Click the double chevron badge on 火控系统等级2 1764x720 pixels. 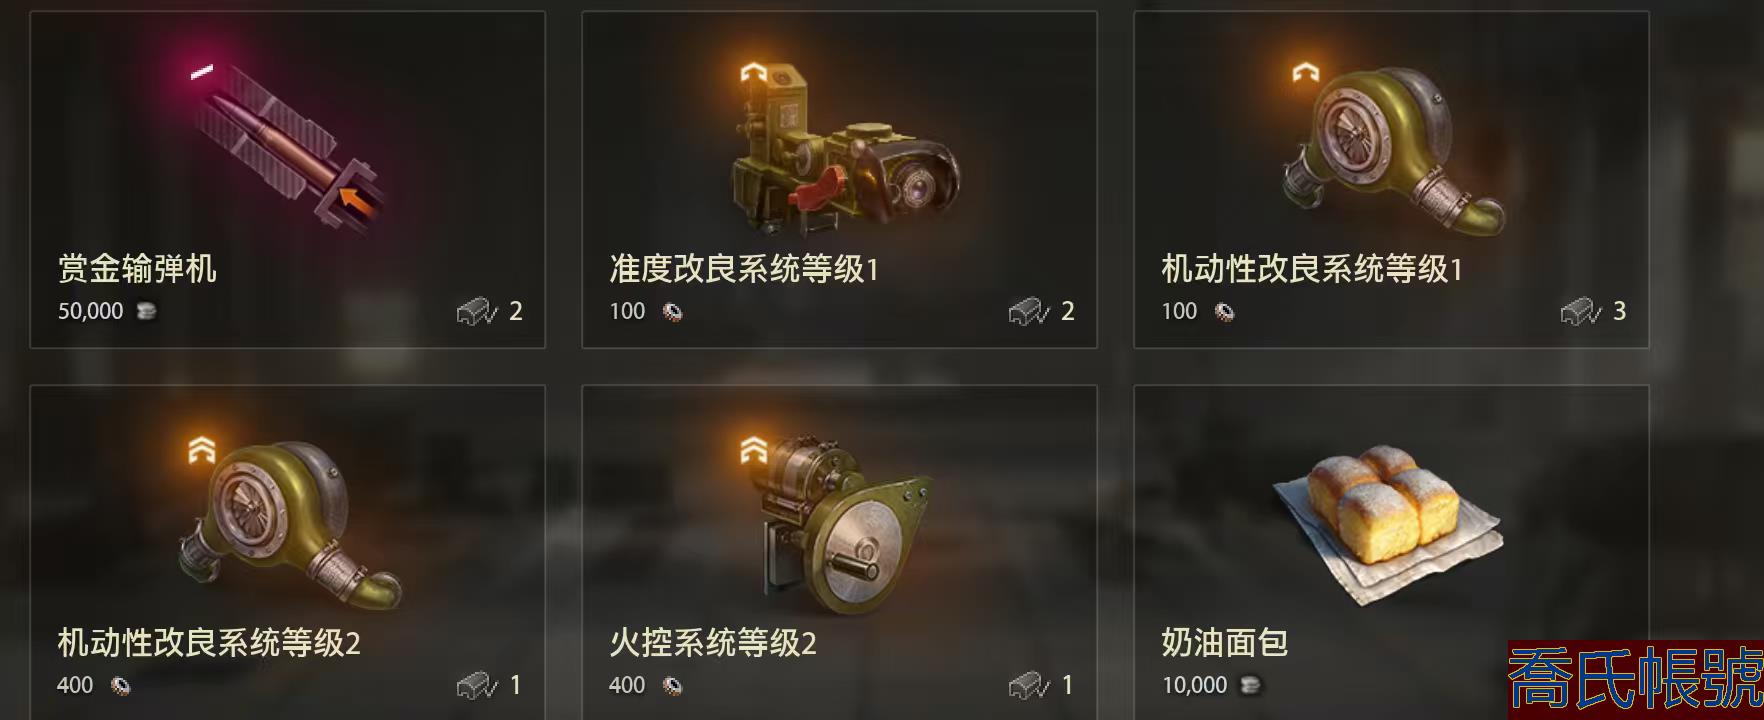753,449
